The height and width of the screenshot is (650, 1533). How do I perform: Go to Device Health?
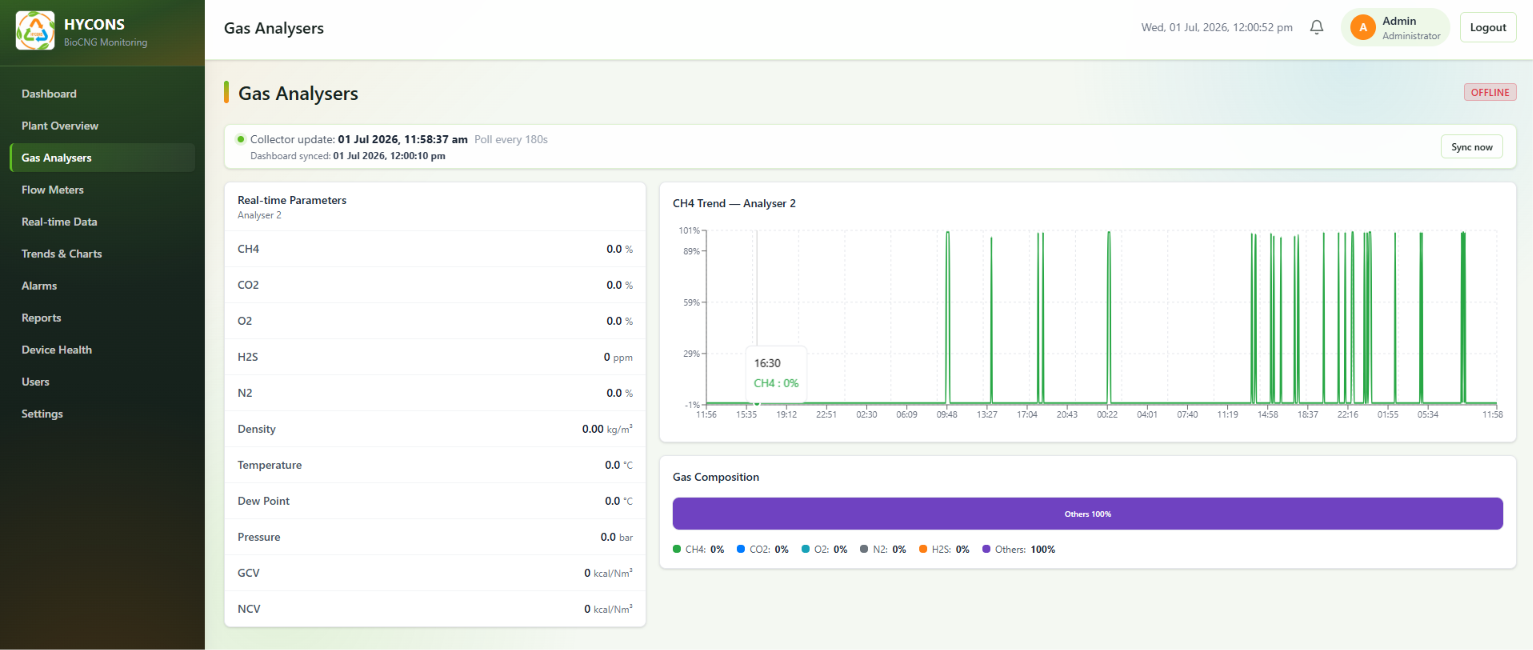point(102,350)
